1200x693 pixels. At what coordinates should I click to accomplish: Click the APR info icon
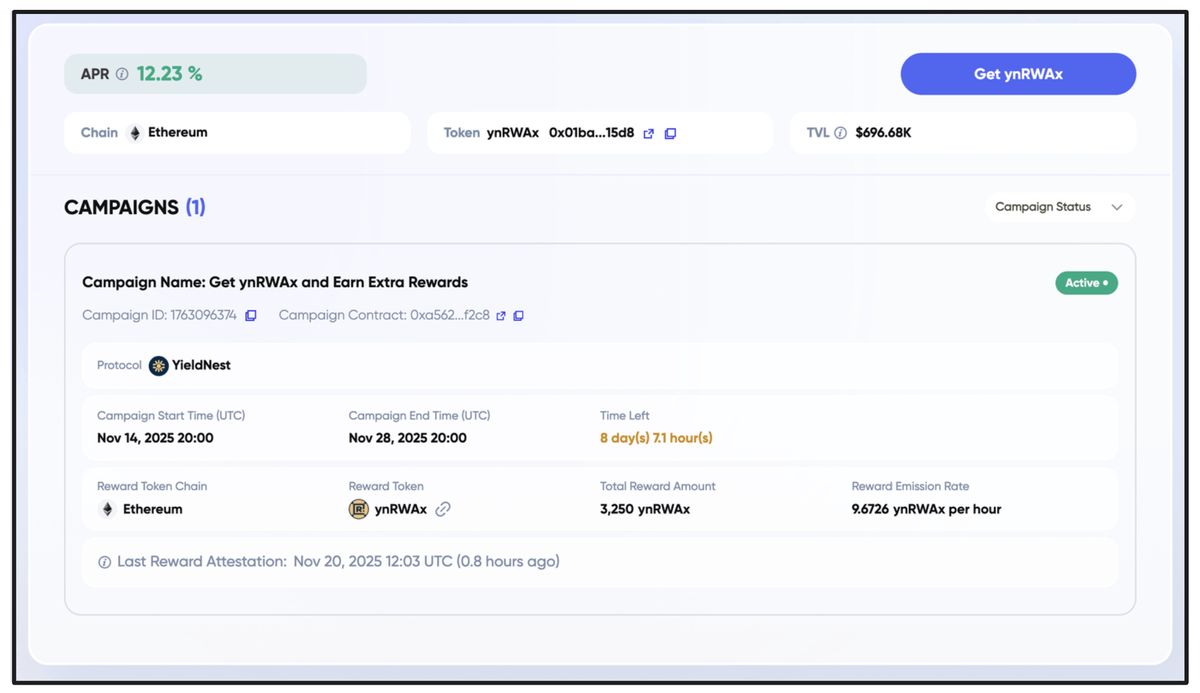click(121, 73)
